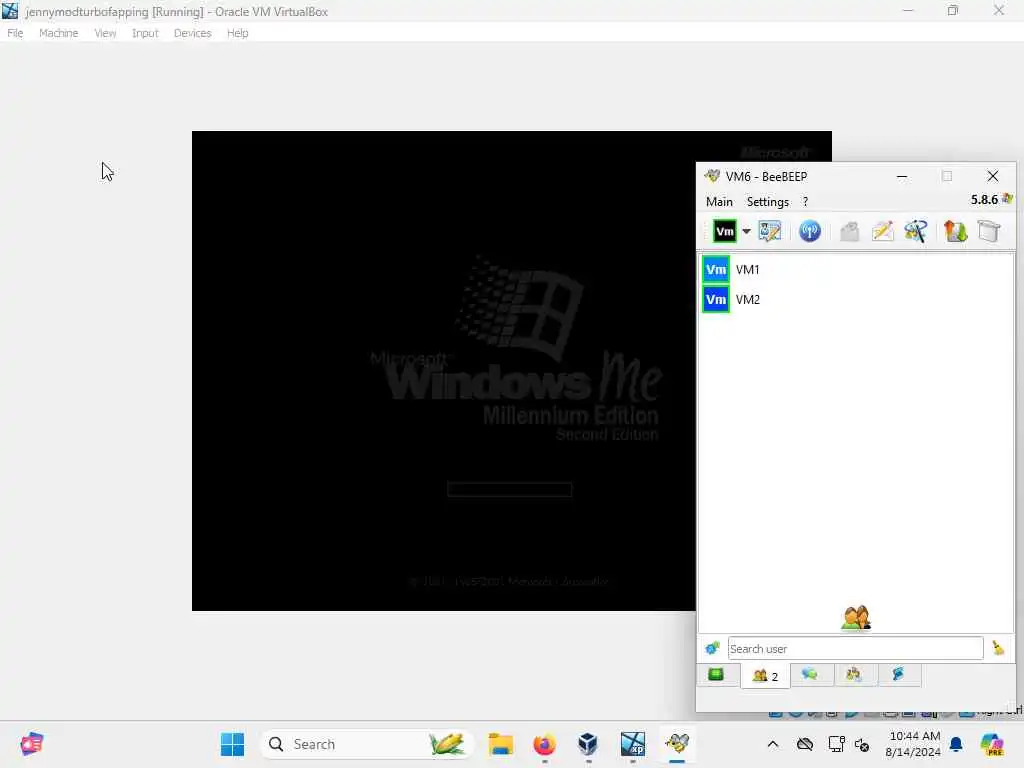
Task: Minimize the VirtualBox window
Action: point(908,10)
